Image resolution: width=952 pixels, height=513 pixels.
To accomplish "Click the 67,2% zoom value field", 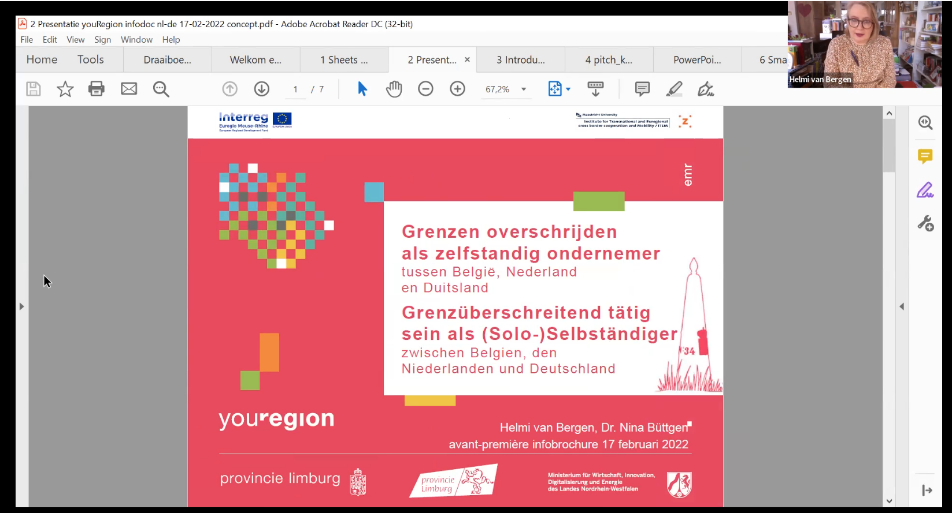I will pos(497,89).
